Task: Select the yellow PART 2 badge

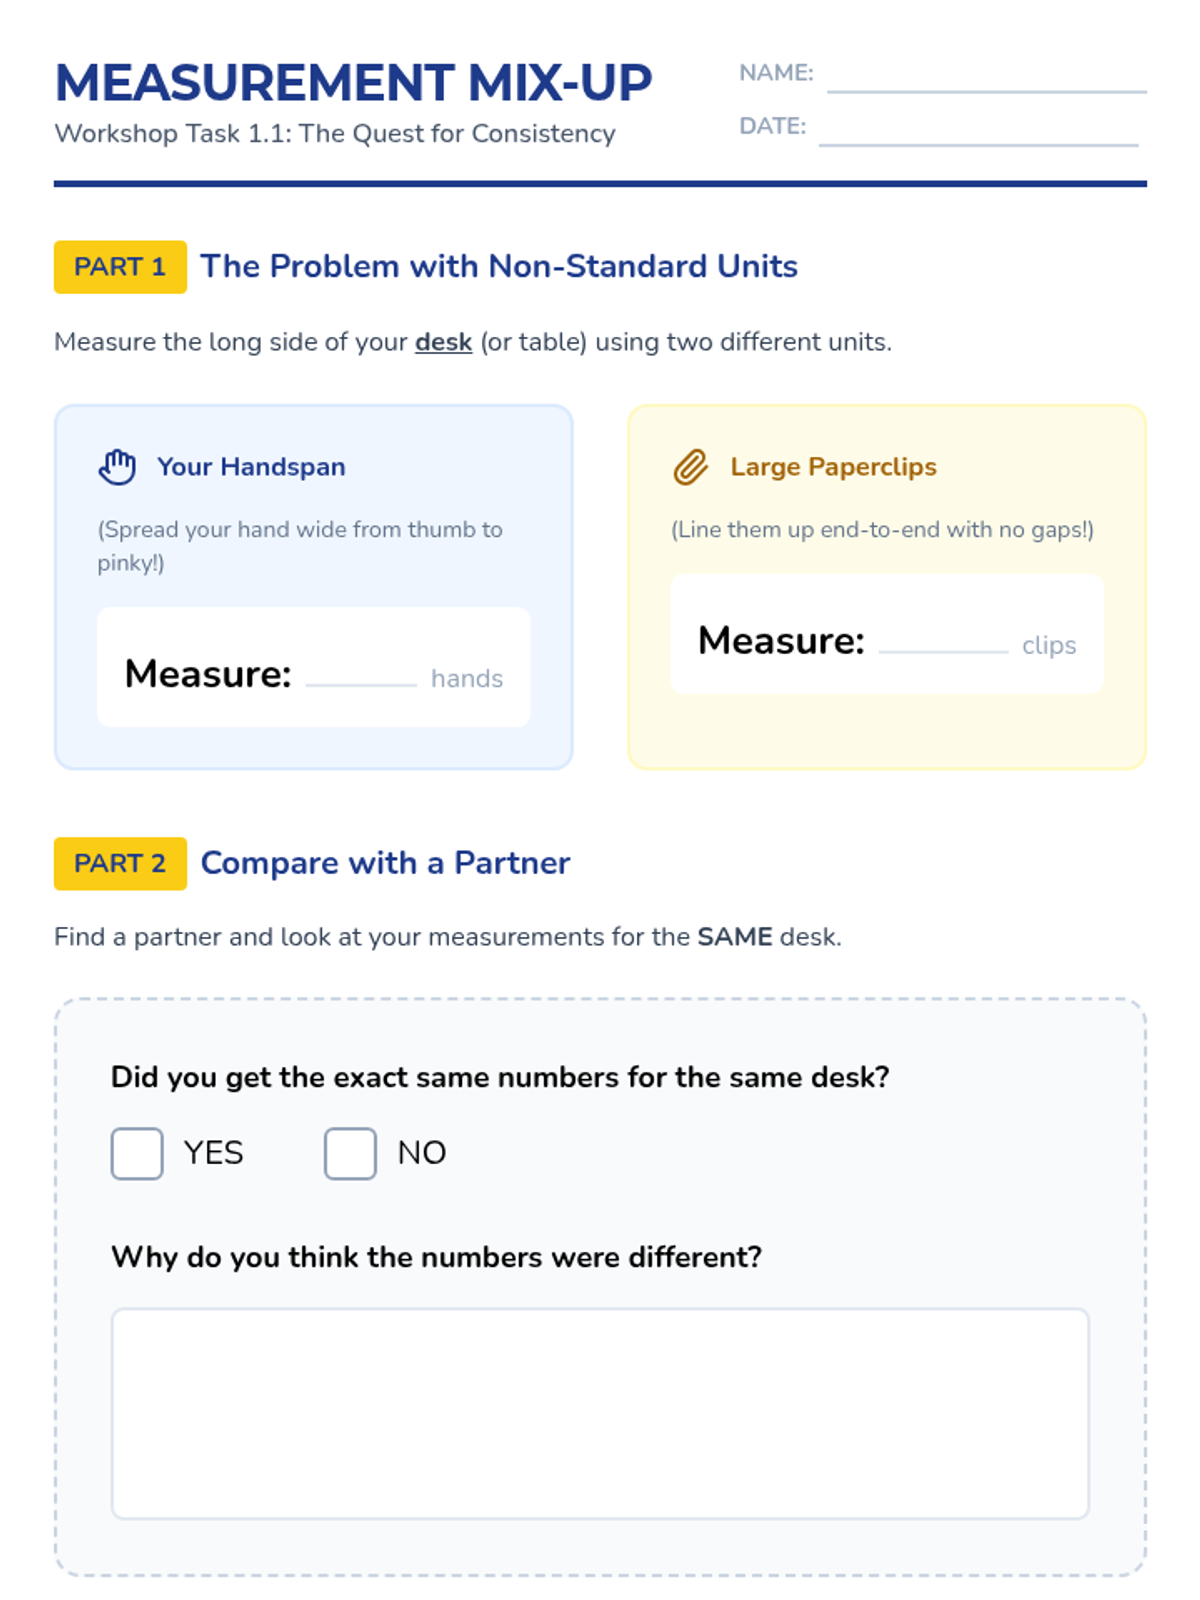Action: (x=120, y=863)
